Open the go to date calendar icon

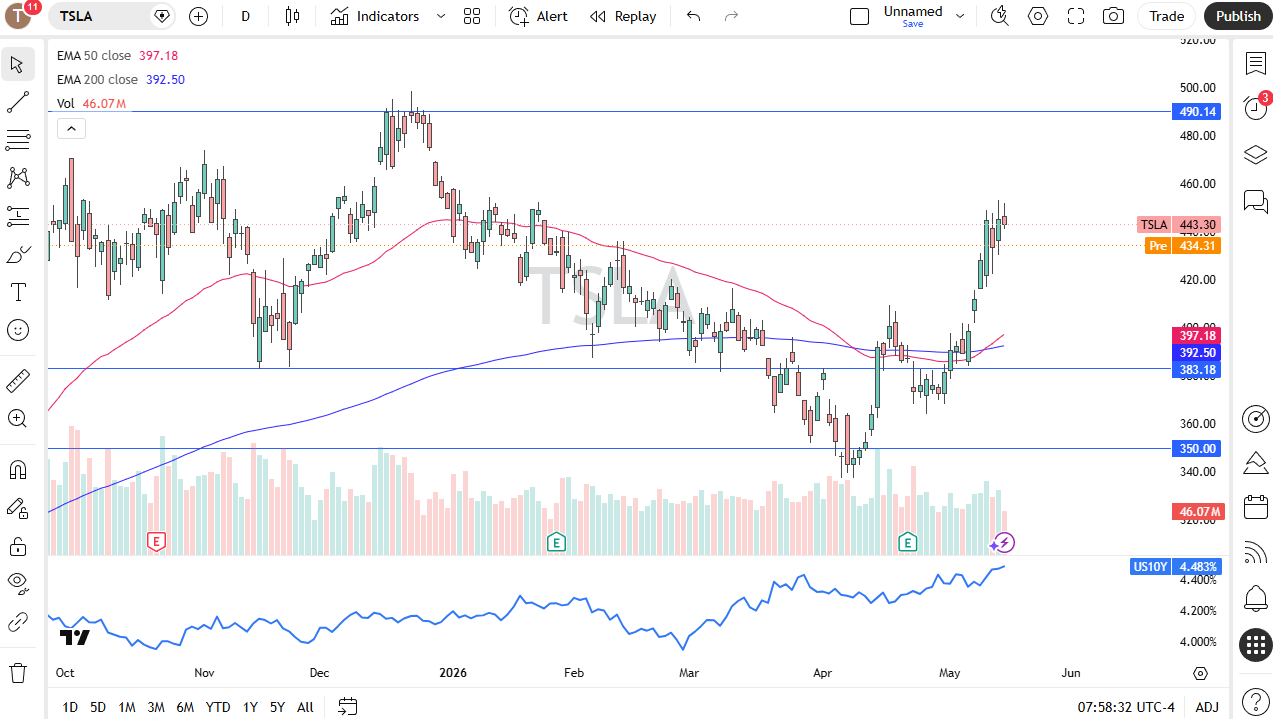coord(347,707)
